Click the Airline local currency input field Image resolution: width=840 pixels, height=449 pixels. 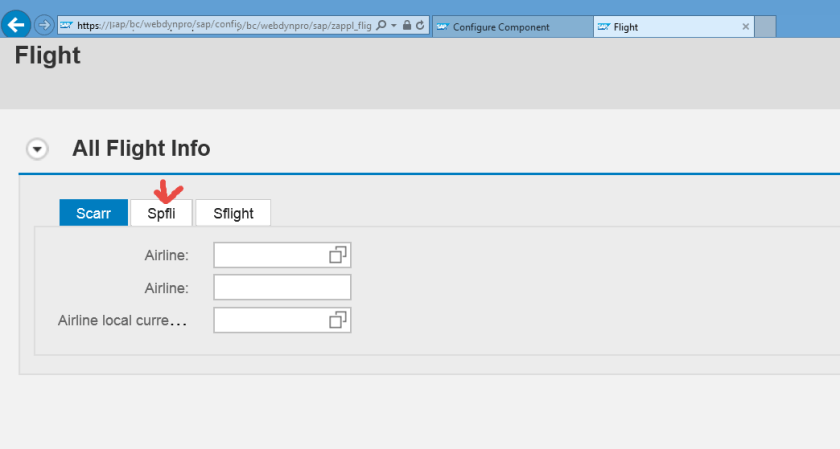[282, 320]
